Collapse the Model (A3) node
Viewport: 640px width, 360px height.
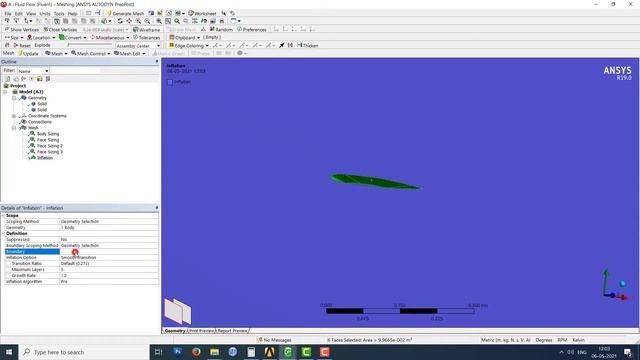click(x=5, y=92)
